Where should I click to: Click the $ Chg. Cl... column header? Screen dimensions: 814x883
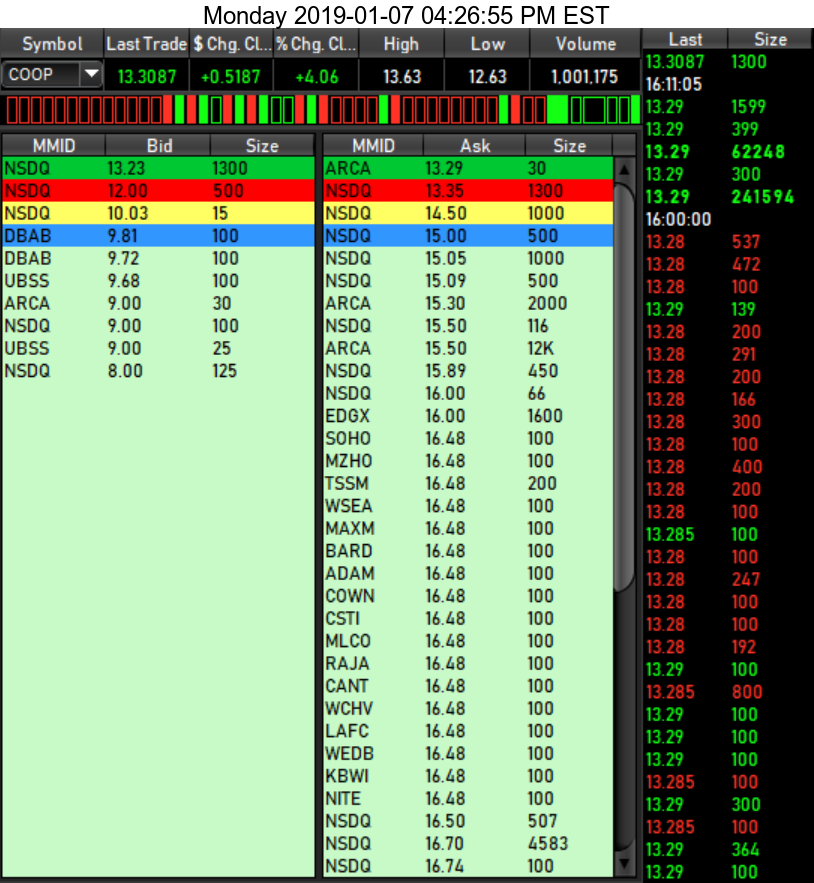[x=232, y=44]
